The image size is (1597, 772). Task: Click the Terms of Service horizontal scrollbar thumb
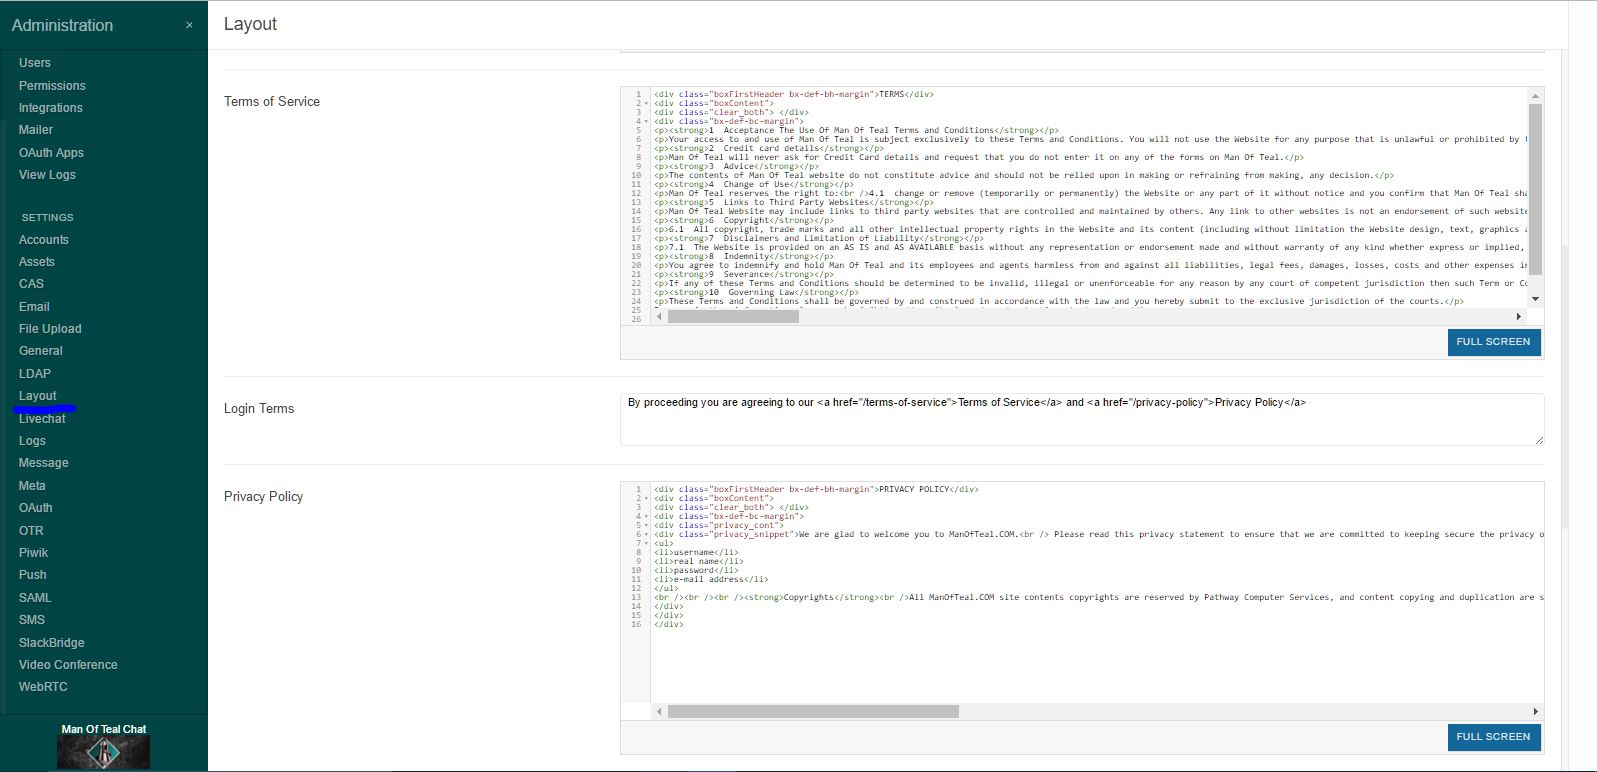(x=733, y=317)
